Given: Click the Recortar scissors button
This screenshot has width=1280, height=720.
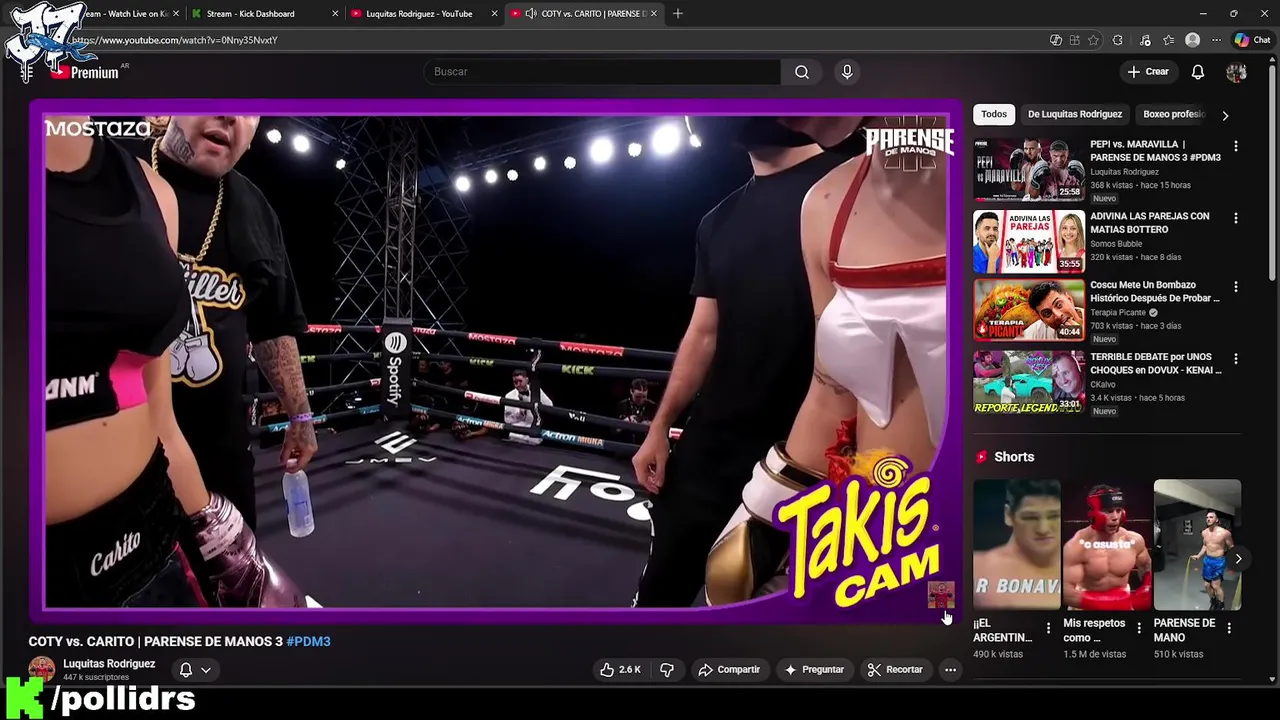Looking at the screenshot, I should [895, 670].
